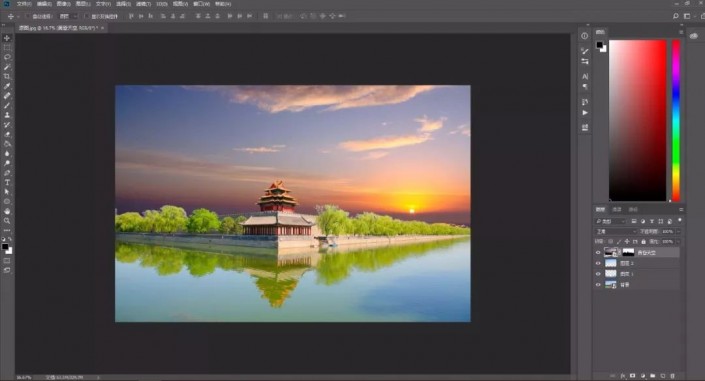Screen dimensions: 705x381
Task: Select the layer mask thumbnail
Action: 628,252
